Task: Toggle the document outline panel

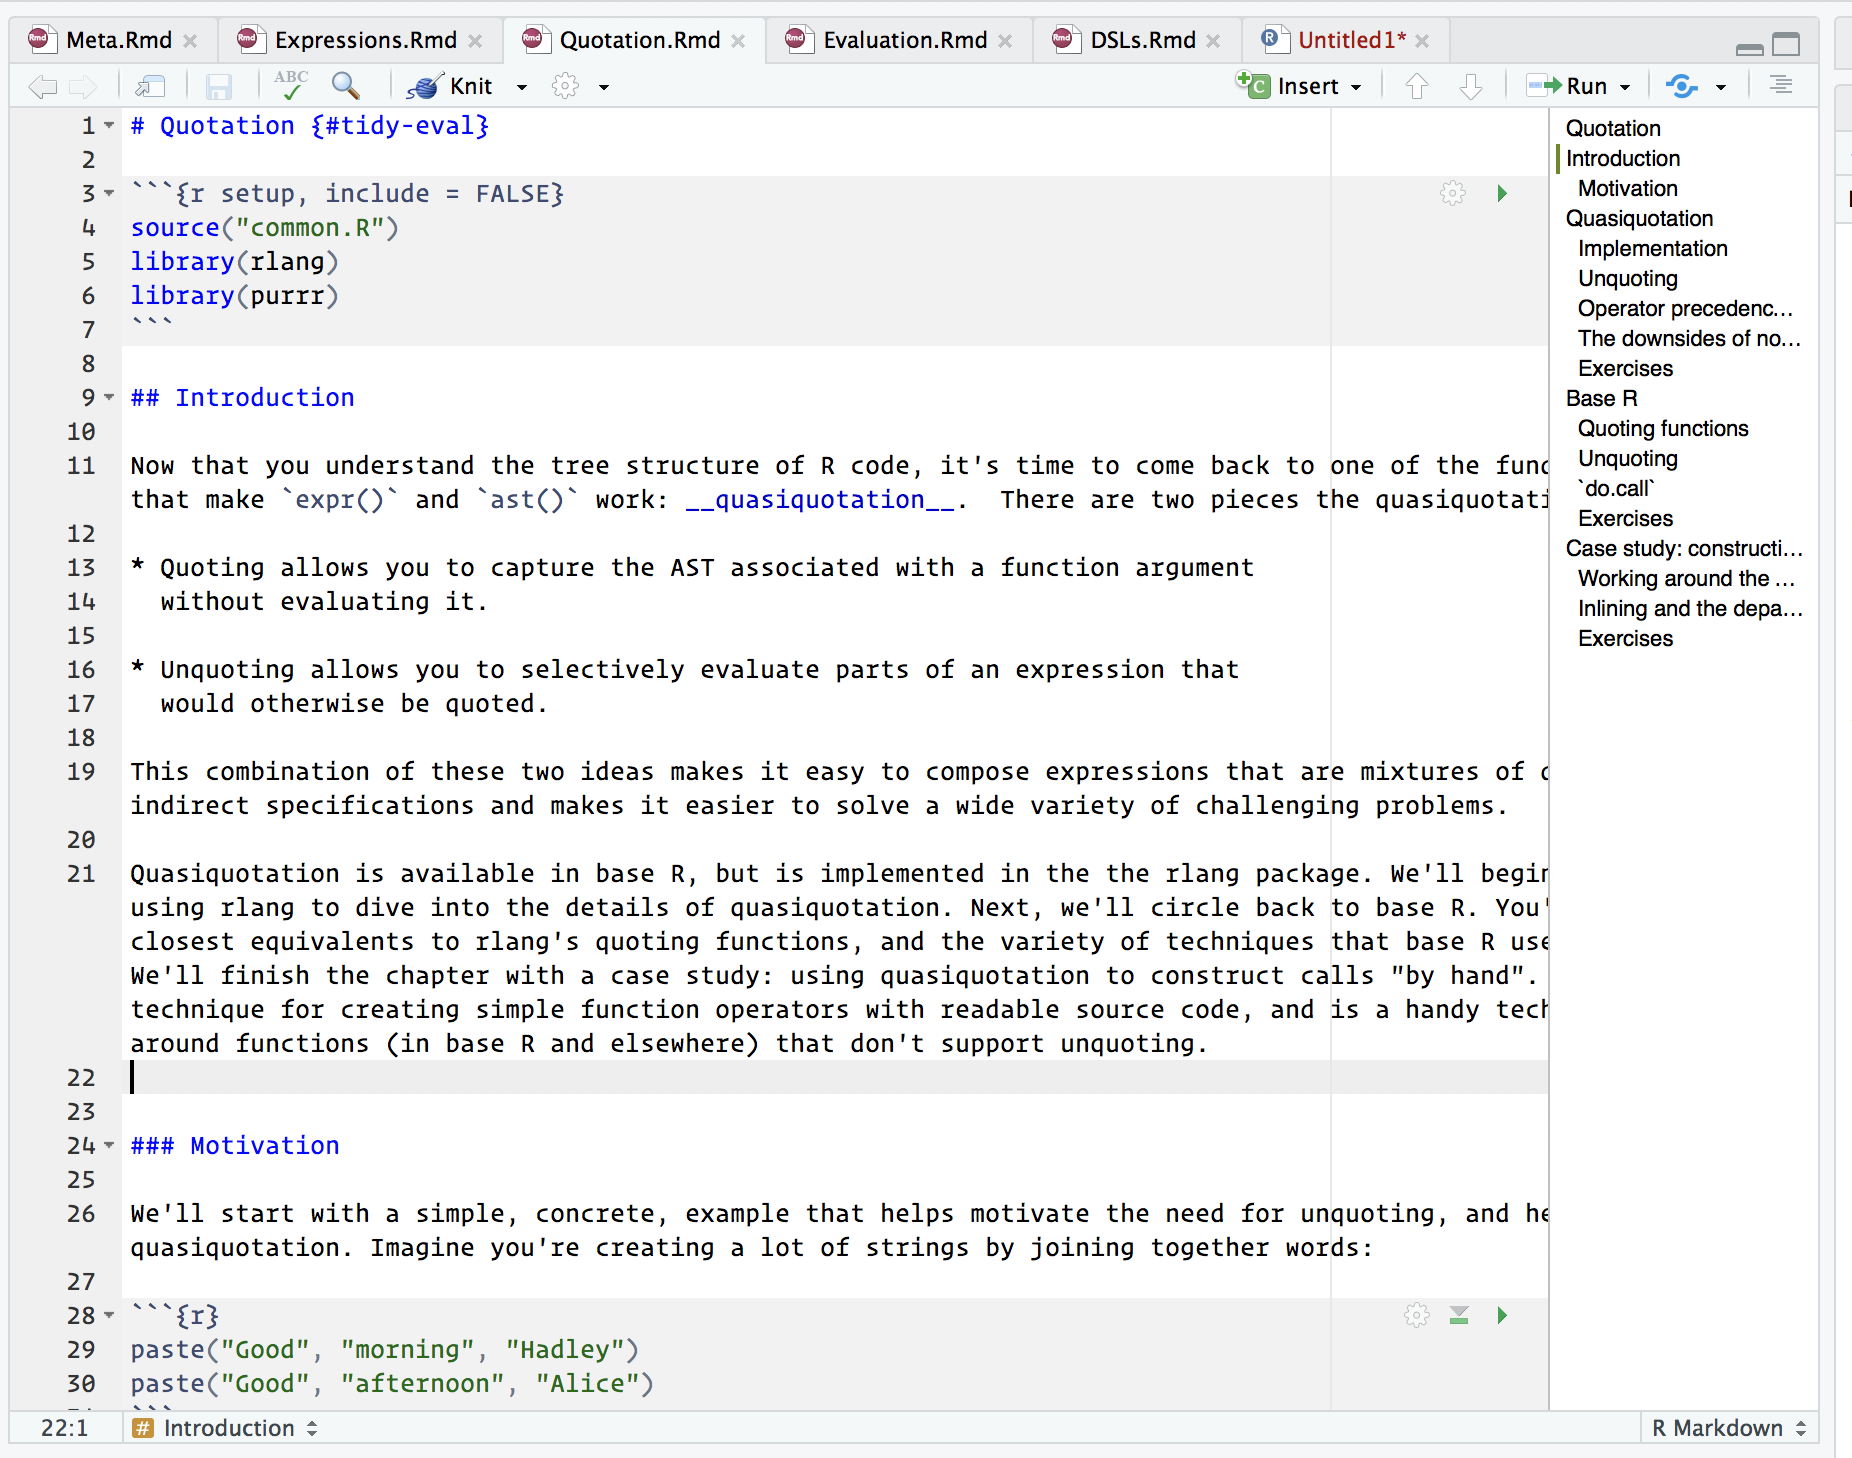Action: (x=1783, y=85)
